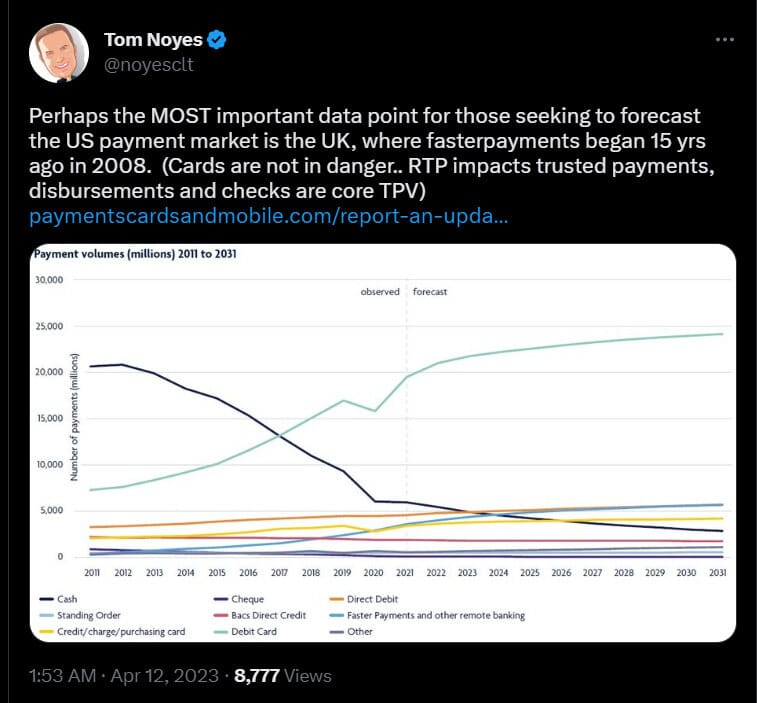This screenshot has height=703, width=757.
Task: Click the Tom Noyes display name
Action: 152,41
